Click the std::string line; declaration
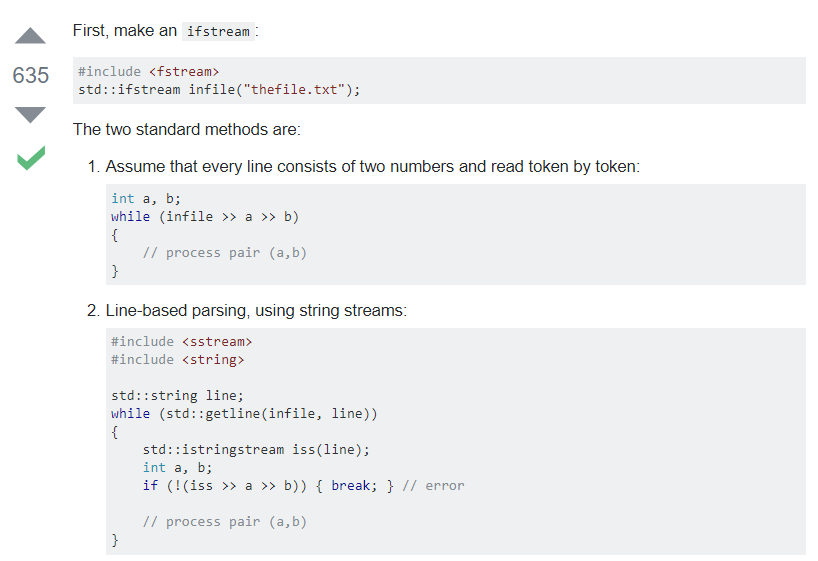Viewport: 818px width, 561px height. [x=177, y=396]
